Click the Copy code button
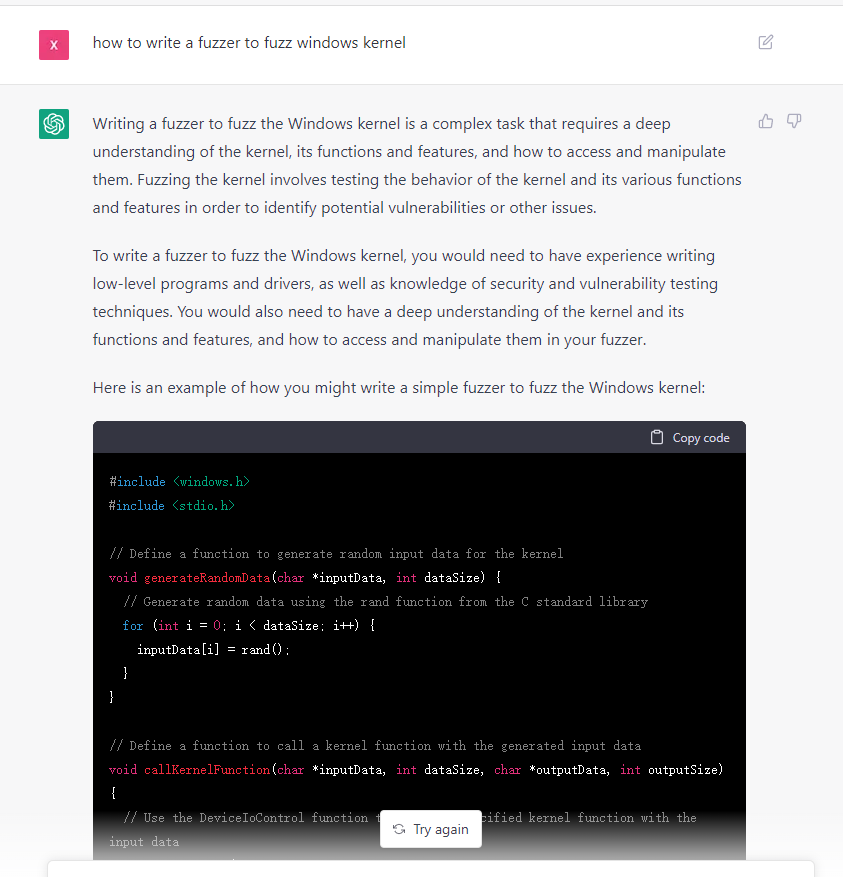Screen dimensions: 843x877 pos(690,437)
